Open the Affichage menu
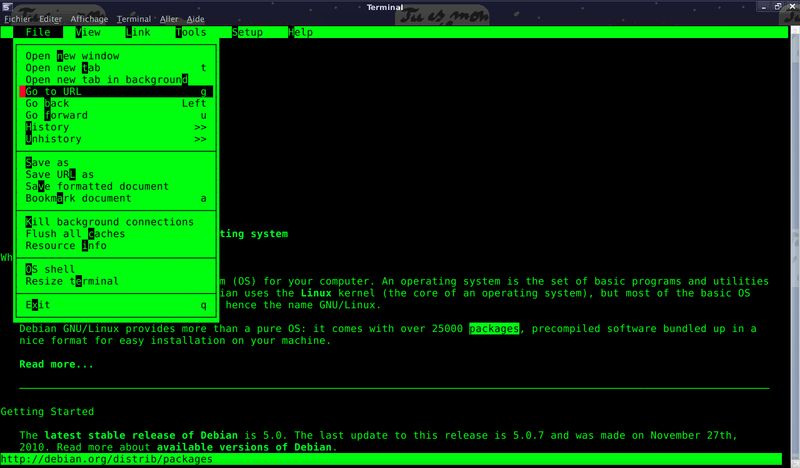This screenshot has height=468, width=800. 89,19
